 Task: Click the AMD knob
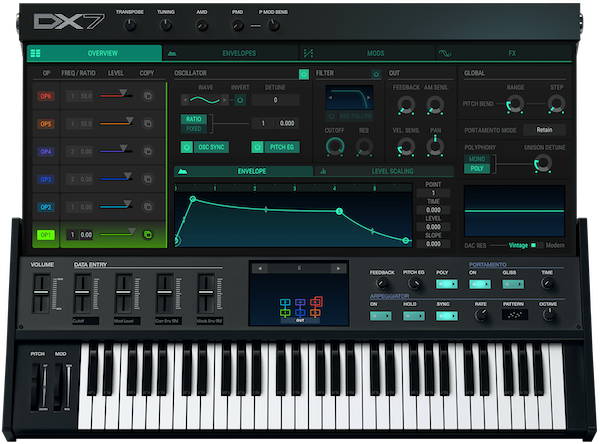(202, 26)
